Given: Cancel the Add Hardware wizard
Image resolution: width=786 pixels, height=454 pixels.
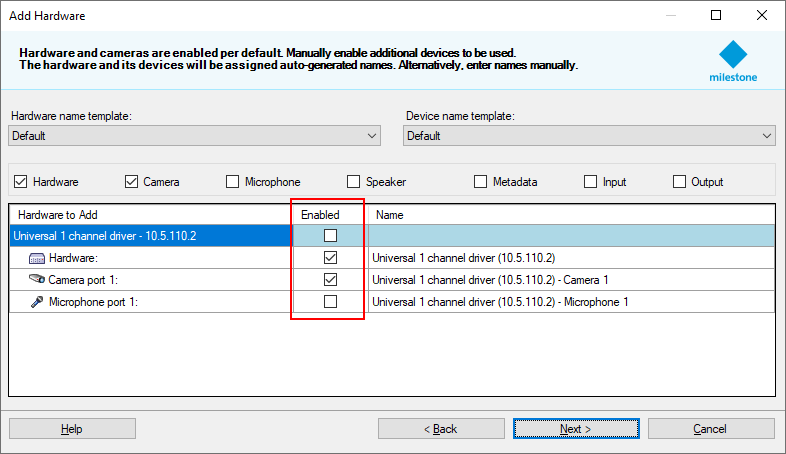Looking at the screenshot, I should click(711, 429).
